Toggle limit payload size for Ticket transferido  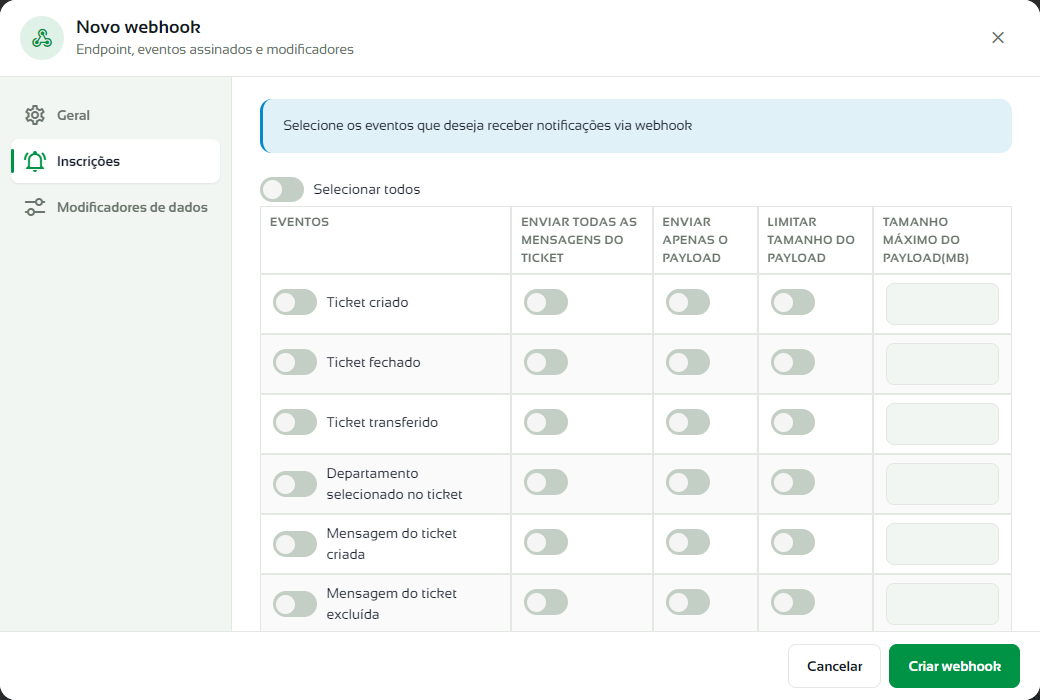click(x=793, y=422)
